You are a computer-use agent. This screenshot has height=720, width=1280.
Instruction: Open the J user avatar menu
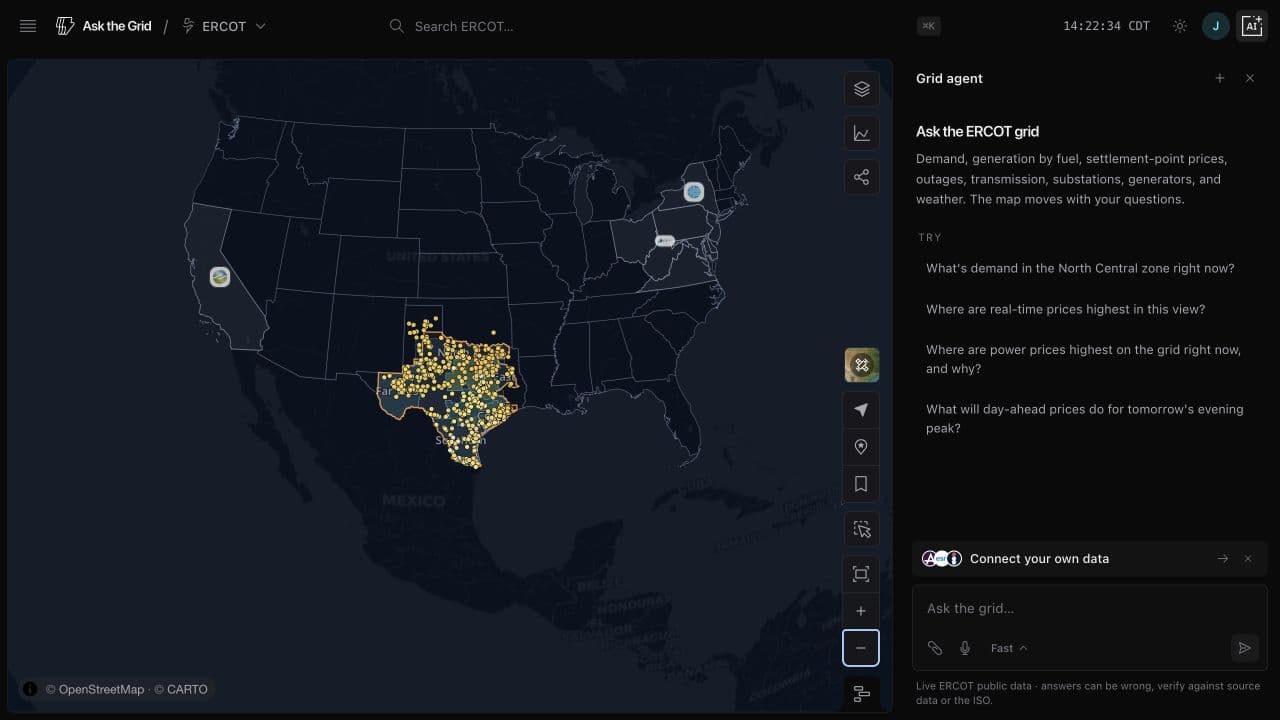tap(1215, 26)
